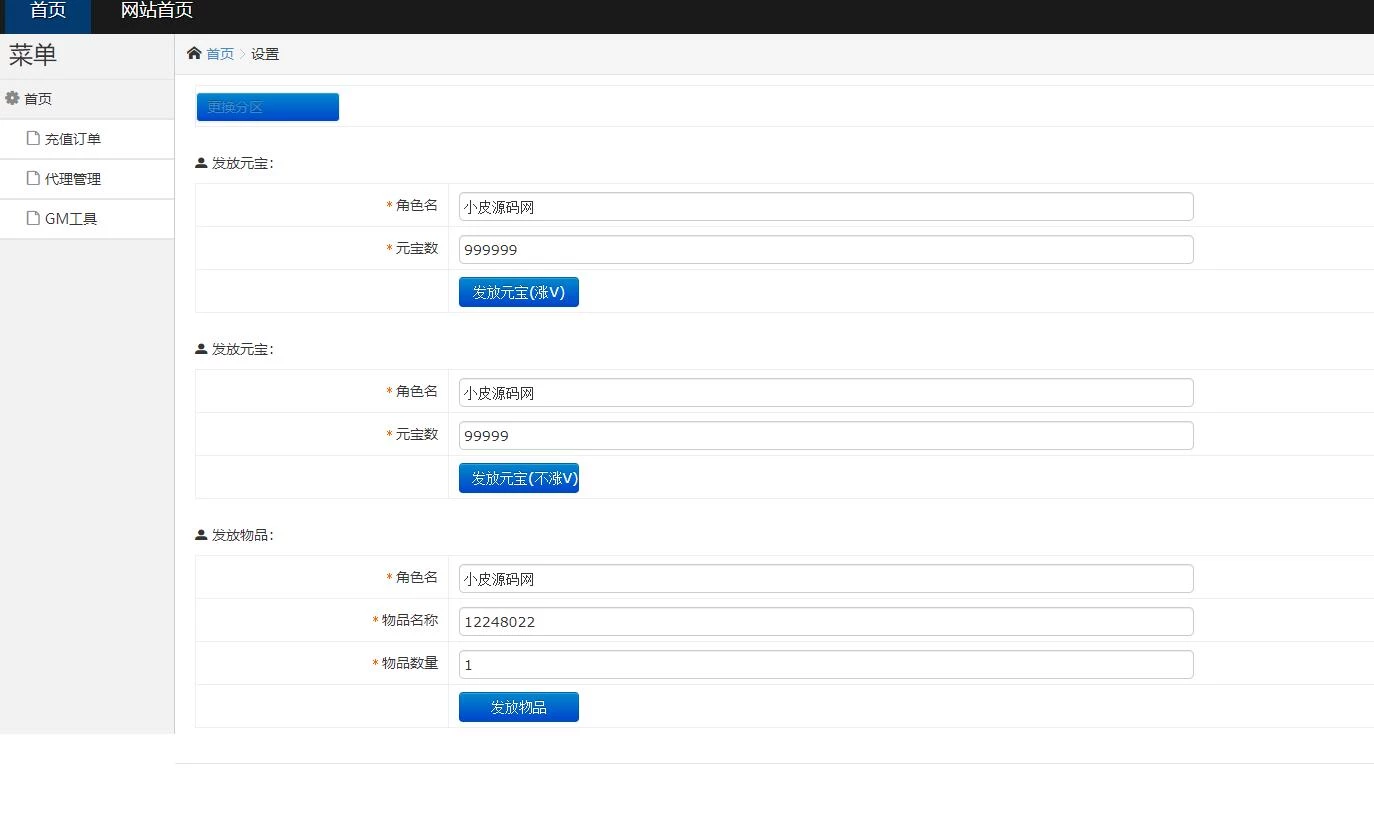Click the page icon next to 代理管理
The image size is (1374, 813).
tap(33, 178)
